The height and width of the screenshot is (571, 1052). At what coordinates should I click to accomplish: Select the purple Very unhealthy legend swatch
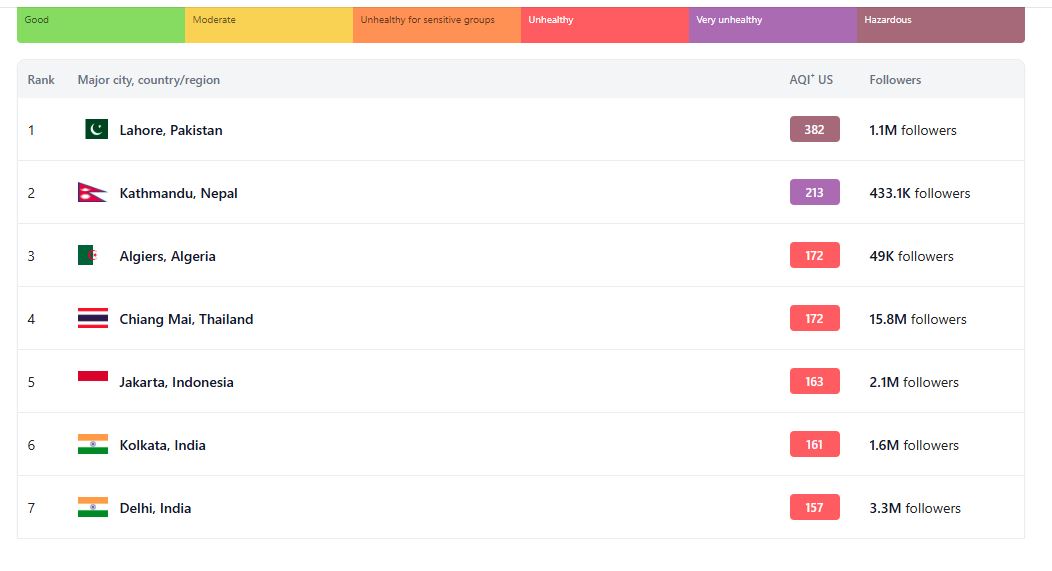point(772,24)
